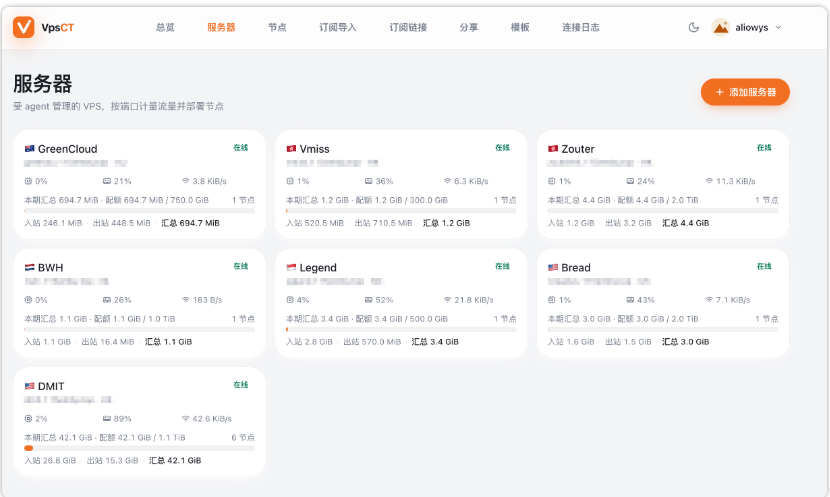Click DMIT 汇总 42.1 GiB total

pos(175,460)
